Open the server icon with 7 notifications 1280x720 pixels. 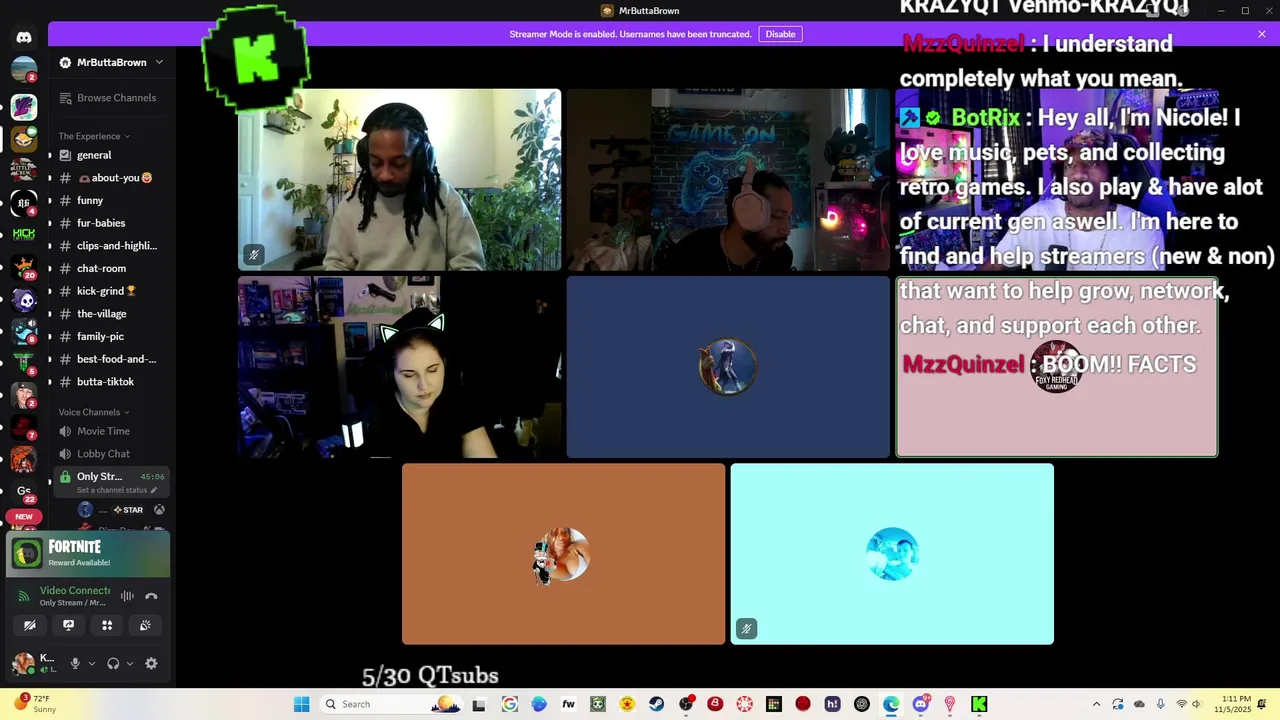tap(24, 426)
